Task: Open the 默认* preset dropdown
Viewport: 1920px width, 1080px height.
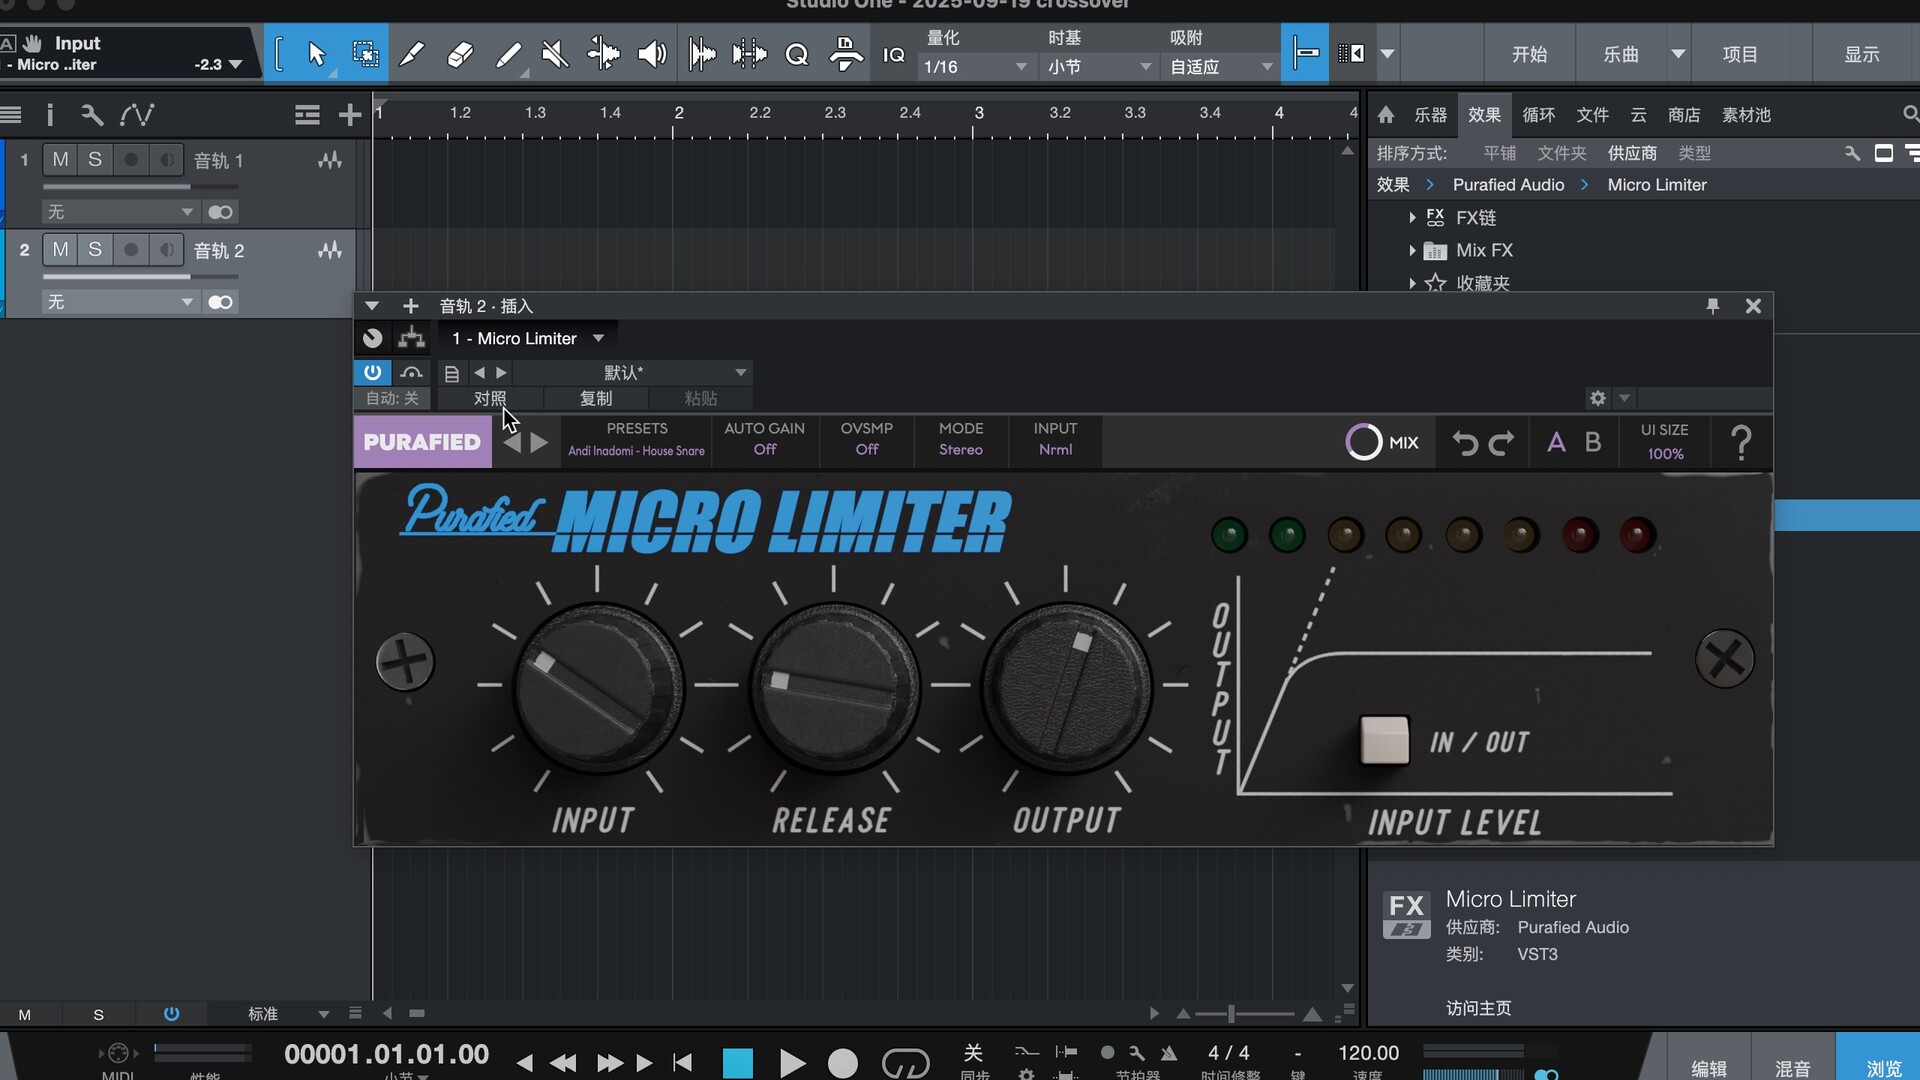Action: tap(631, 372)
